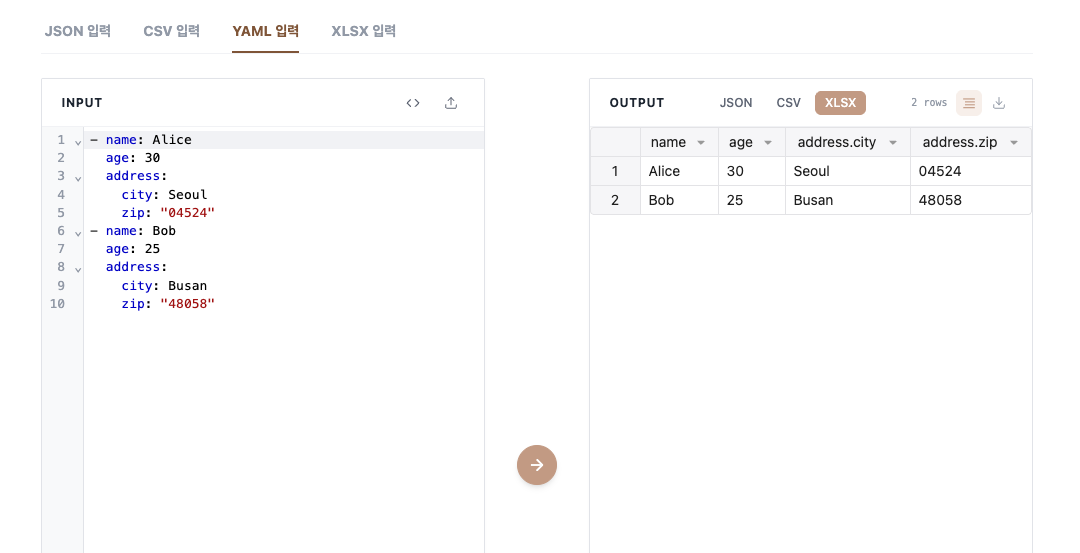Collapse the fold arrow on line 6
The height and width of the screenshot is (553, 1080).
click(78, 233)
